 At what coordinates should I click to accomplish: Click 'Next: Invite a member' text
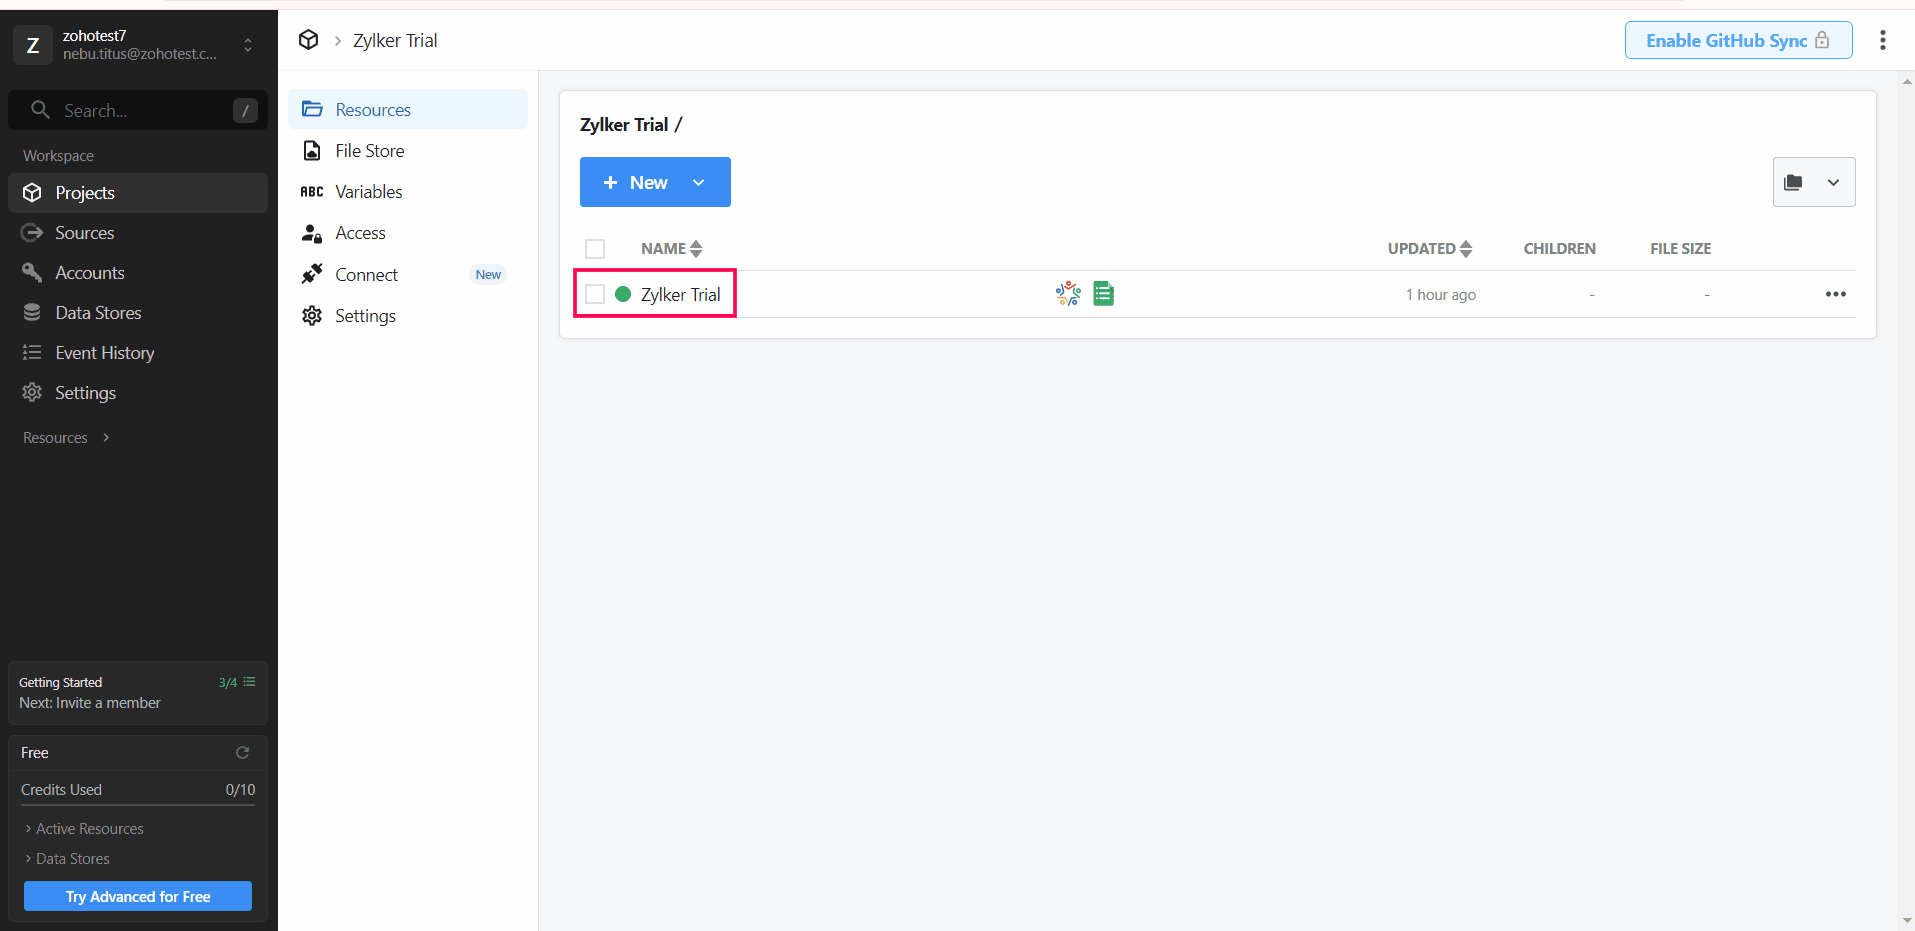pyautogui.click(x=90, y=703)
